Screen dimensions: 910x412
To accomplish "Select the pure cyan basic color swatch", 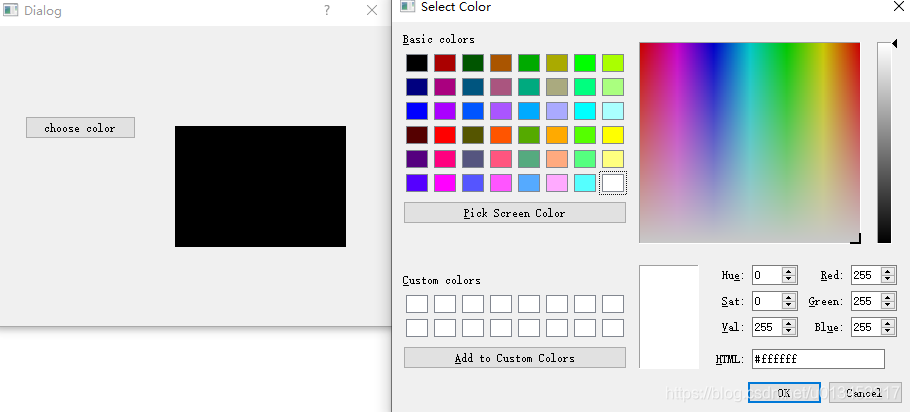I will (585, 111).
